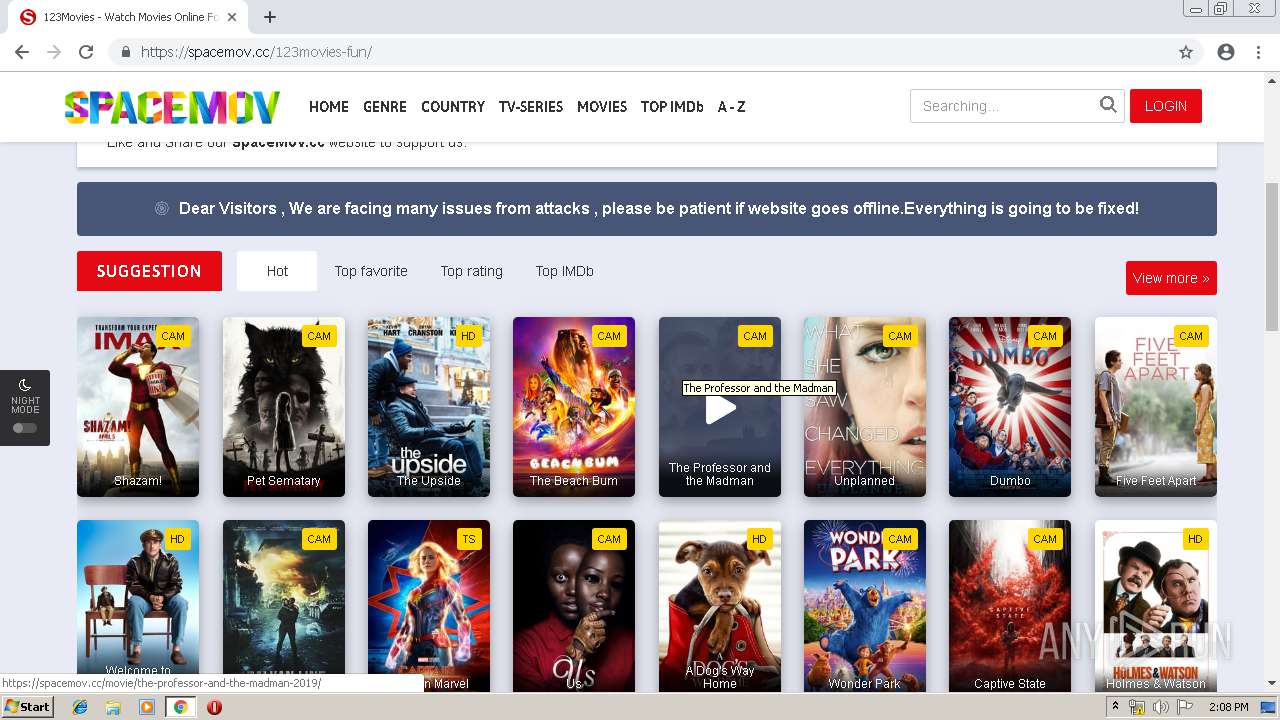1280x720 pixels.
Task: Click the SpaceMov logo
Action: pos(172,107)
